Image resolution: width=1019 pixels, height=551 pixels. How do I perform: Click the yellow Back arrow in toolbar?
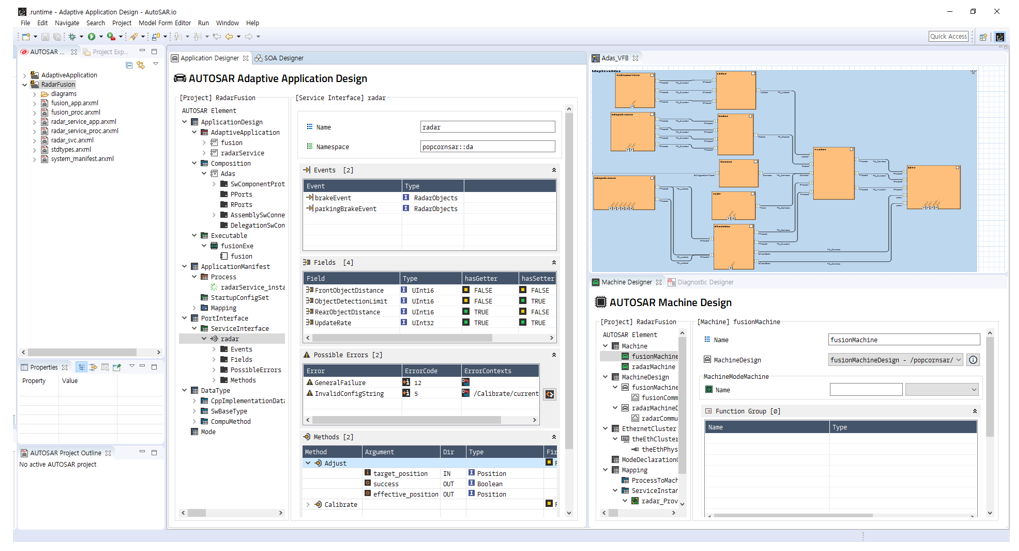click(229, 37)
